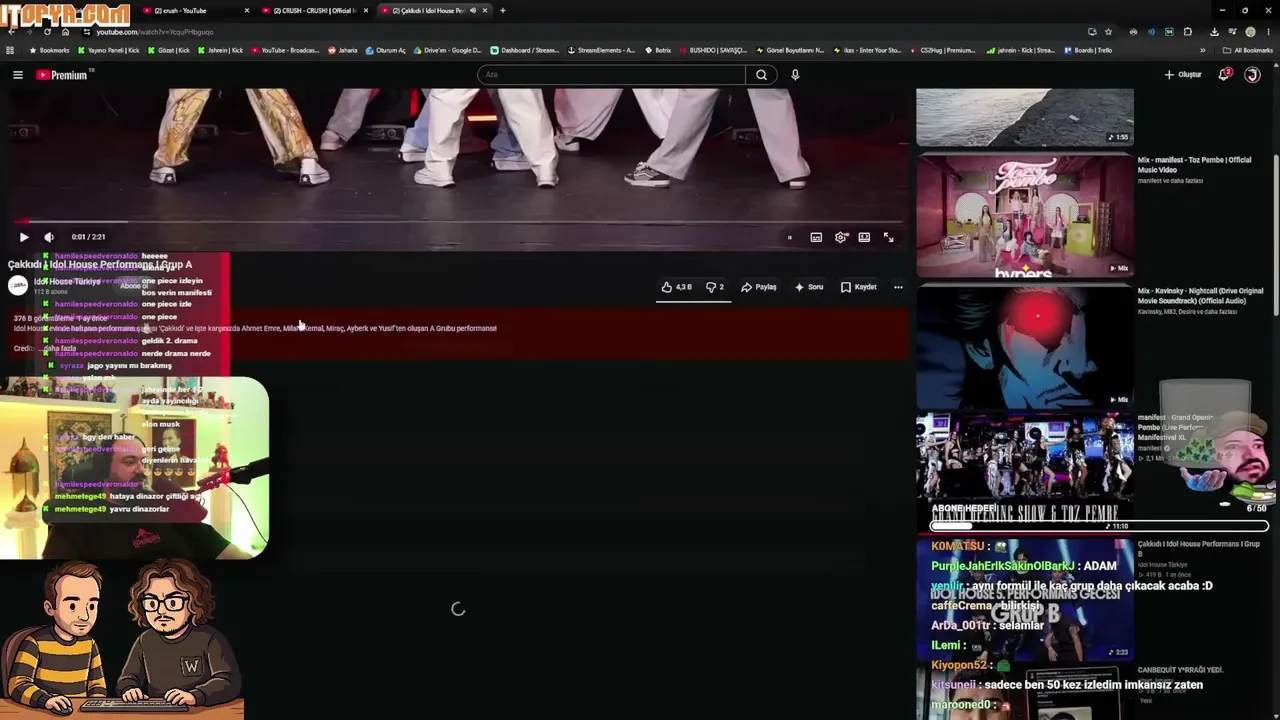Go back using the browser back arrow

pos(11,32)
